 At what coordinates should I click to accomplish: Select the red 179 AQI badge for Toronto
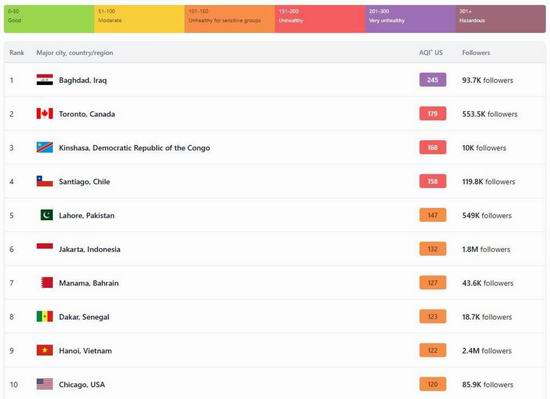pyautogui.click(x=433, y=114)
